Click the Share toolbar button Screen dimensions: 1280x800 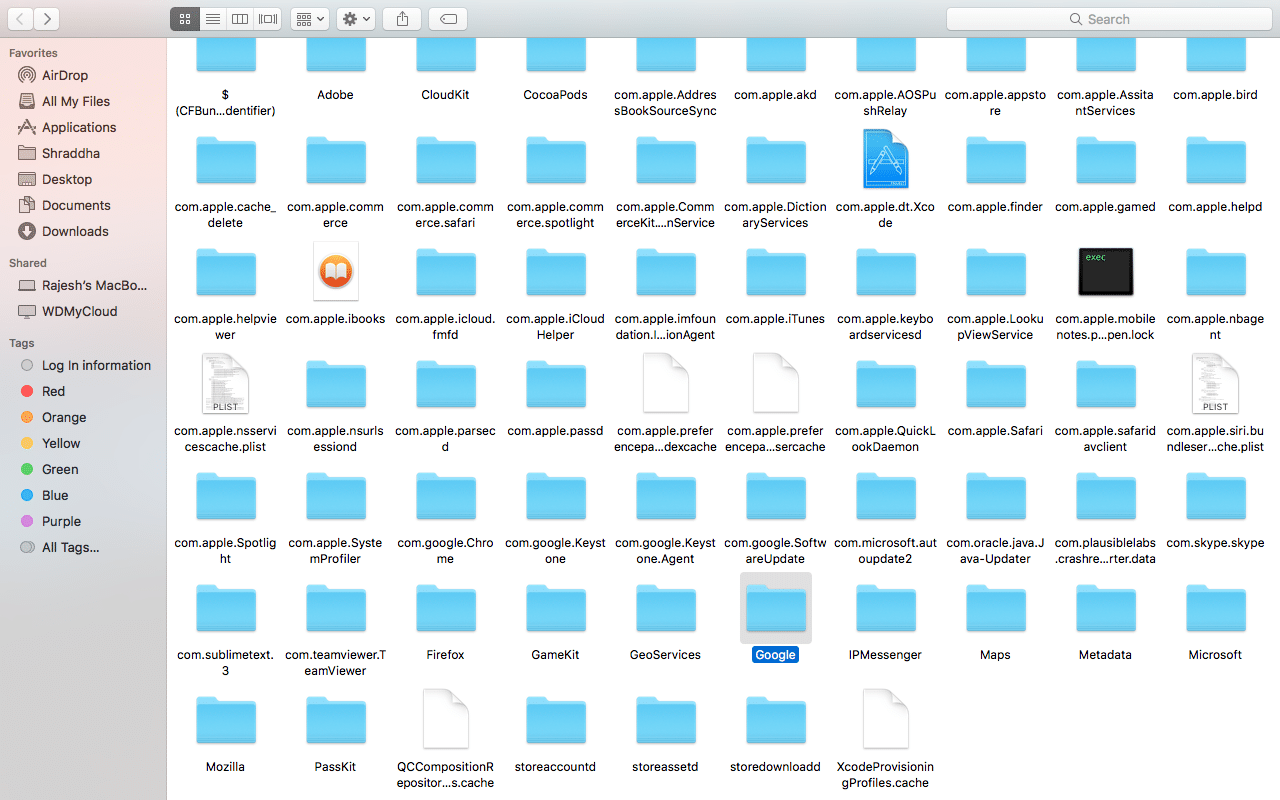pyautogui.click(x=402, y=19)
